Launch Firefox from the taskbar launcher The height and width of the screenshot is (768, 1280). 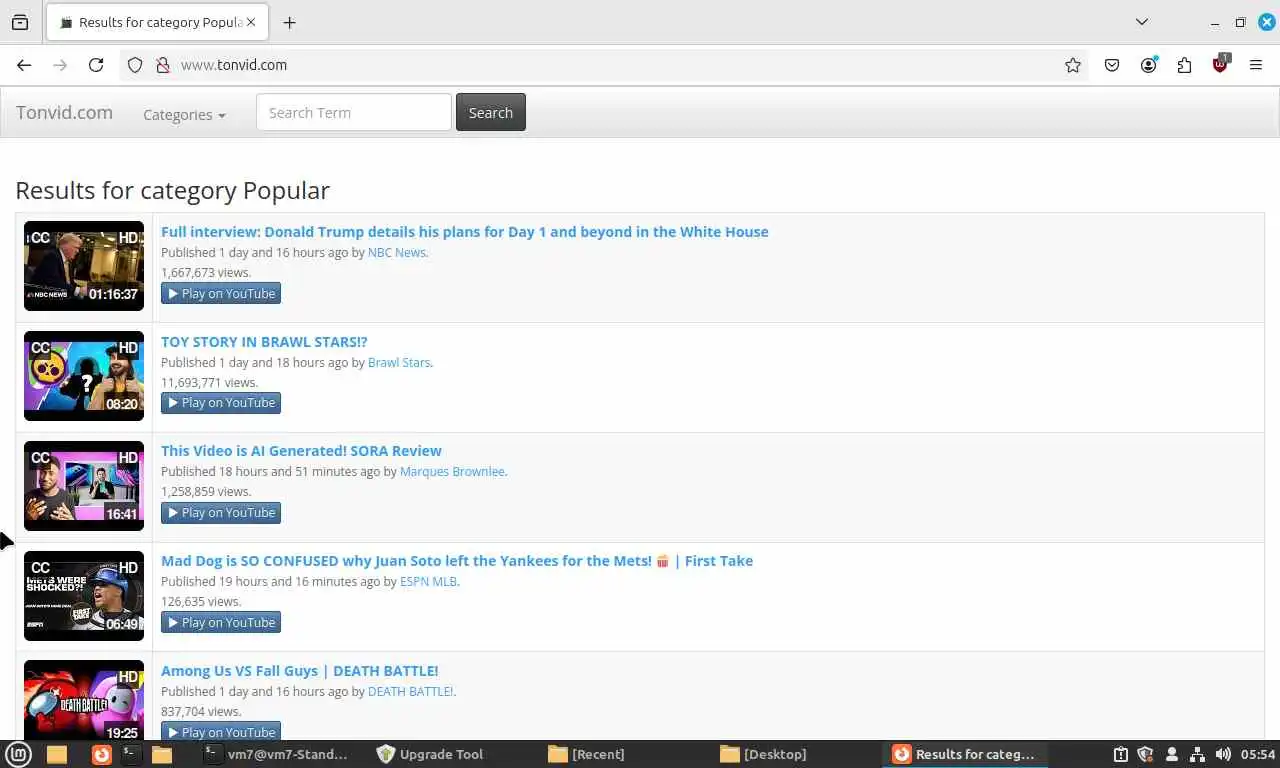[x=102, y=754]
